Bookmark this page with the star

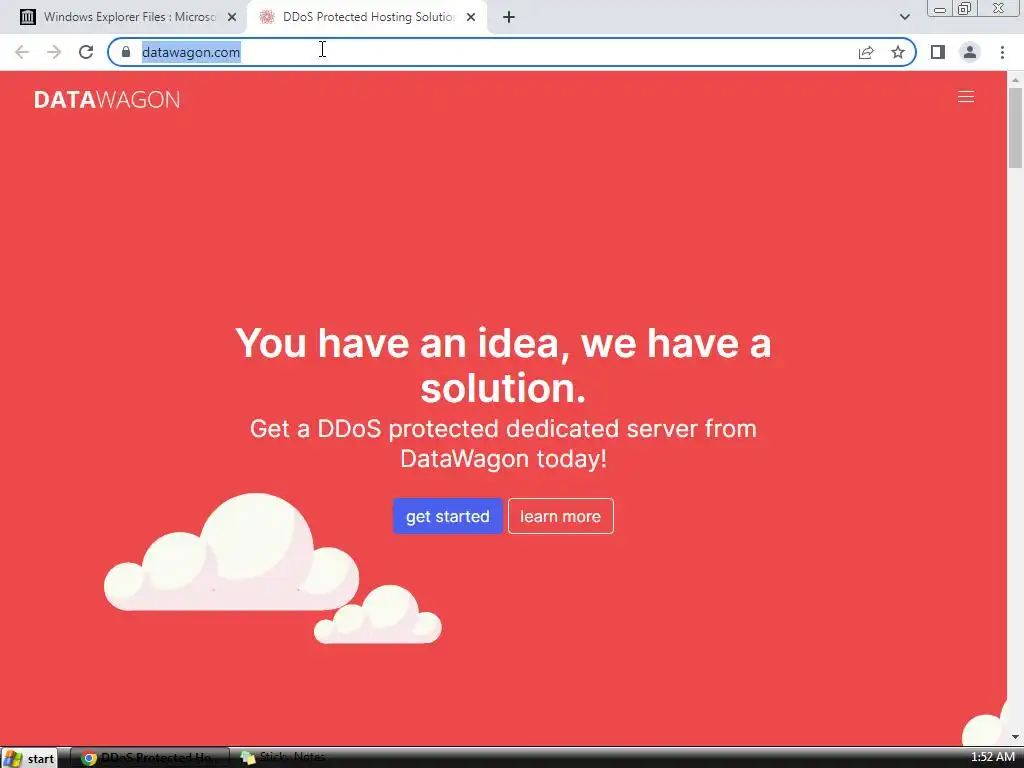coord(898,52)
